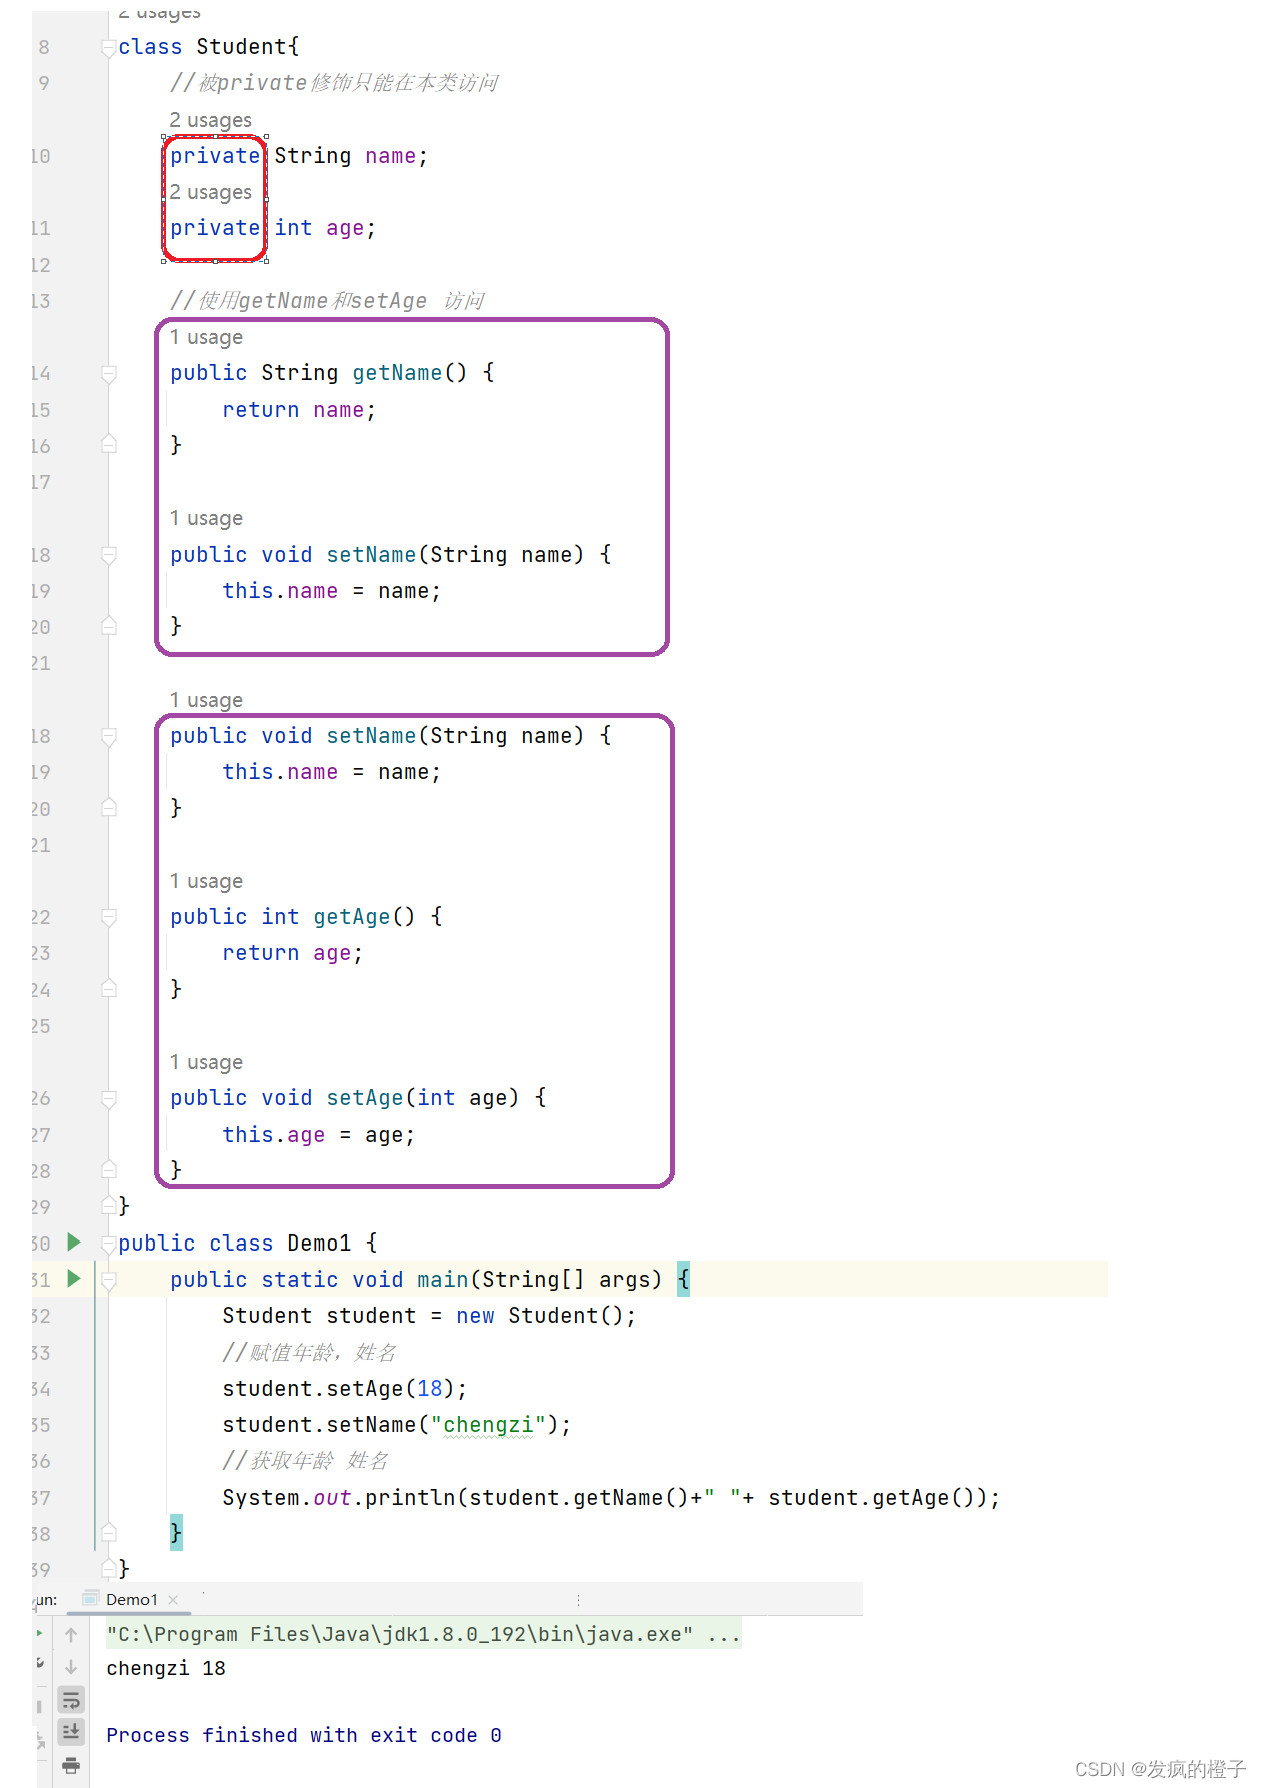The width and height of the screenshot is (1261, 1788).
Task: Click the Demo1 run configuration tab icon
Action: pyautogui.click(x=91, y=1599)
